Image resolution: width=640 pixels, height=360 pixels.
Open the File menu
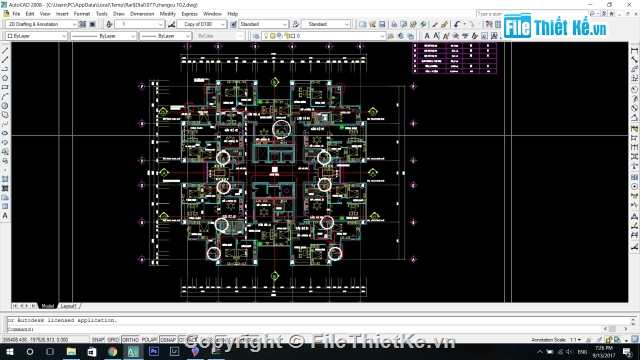16,14
